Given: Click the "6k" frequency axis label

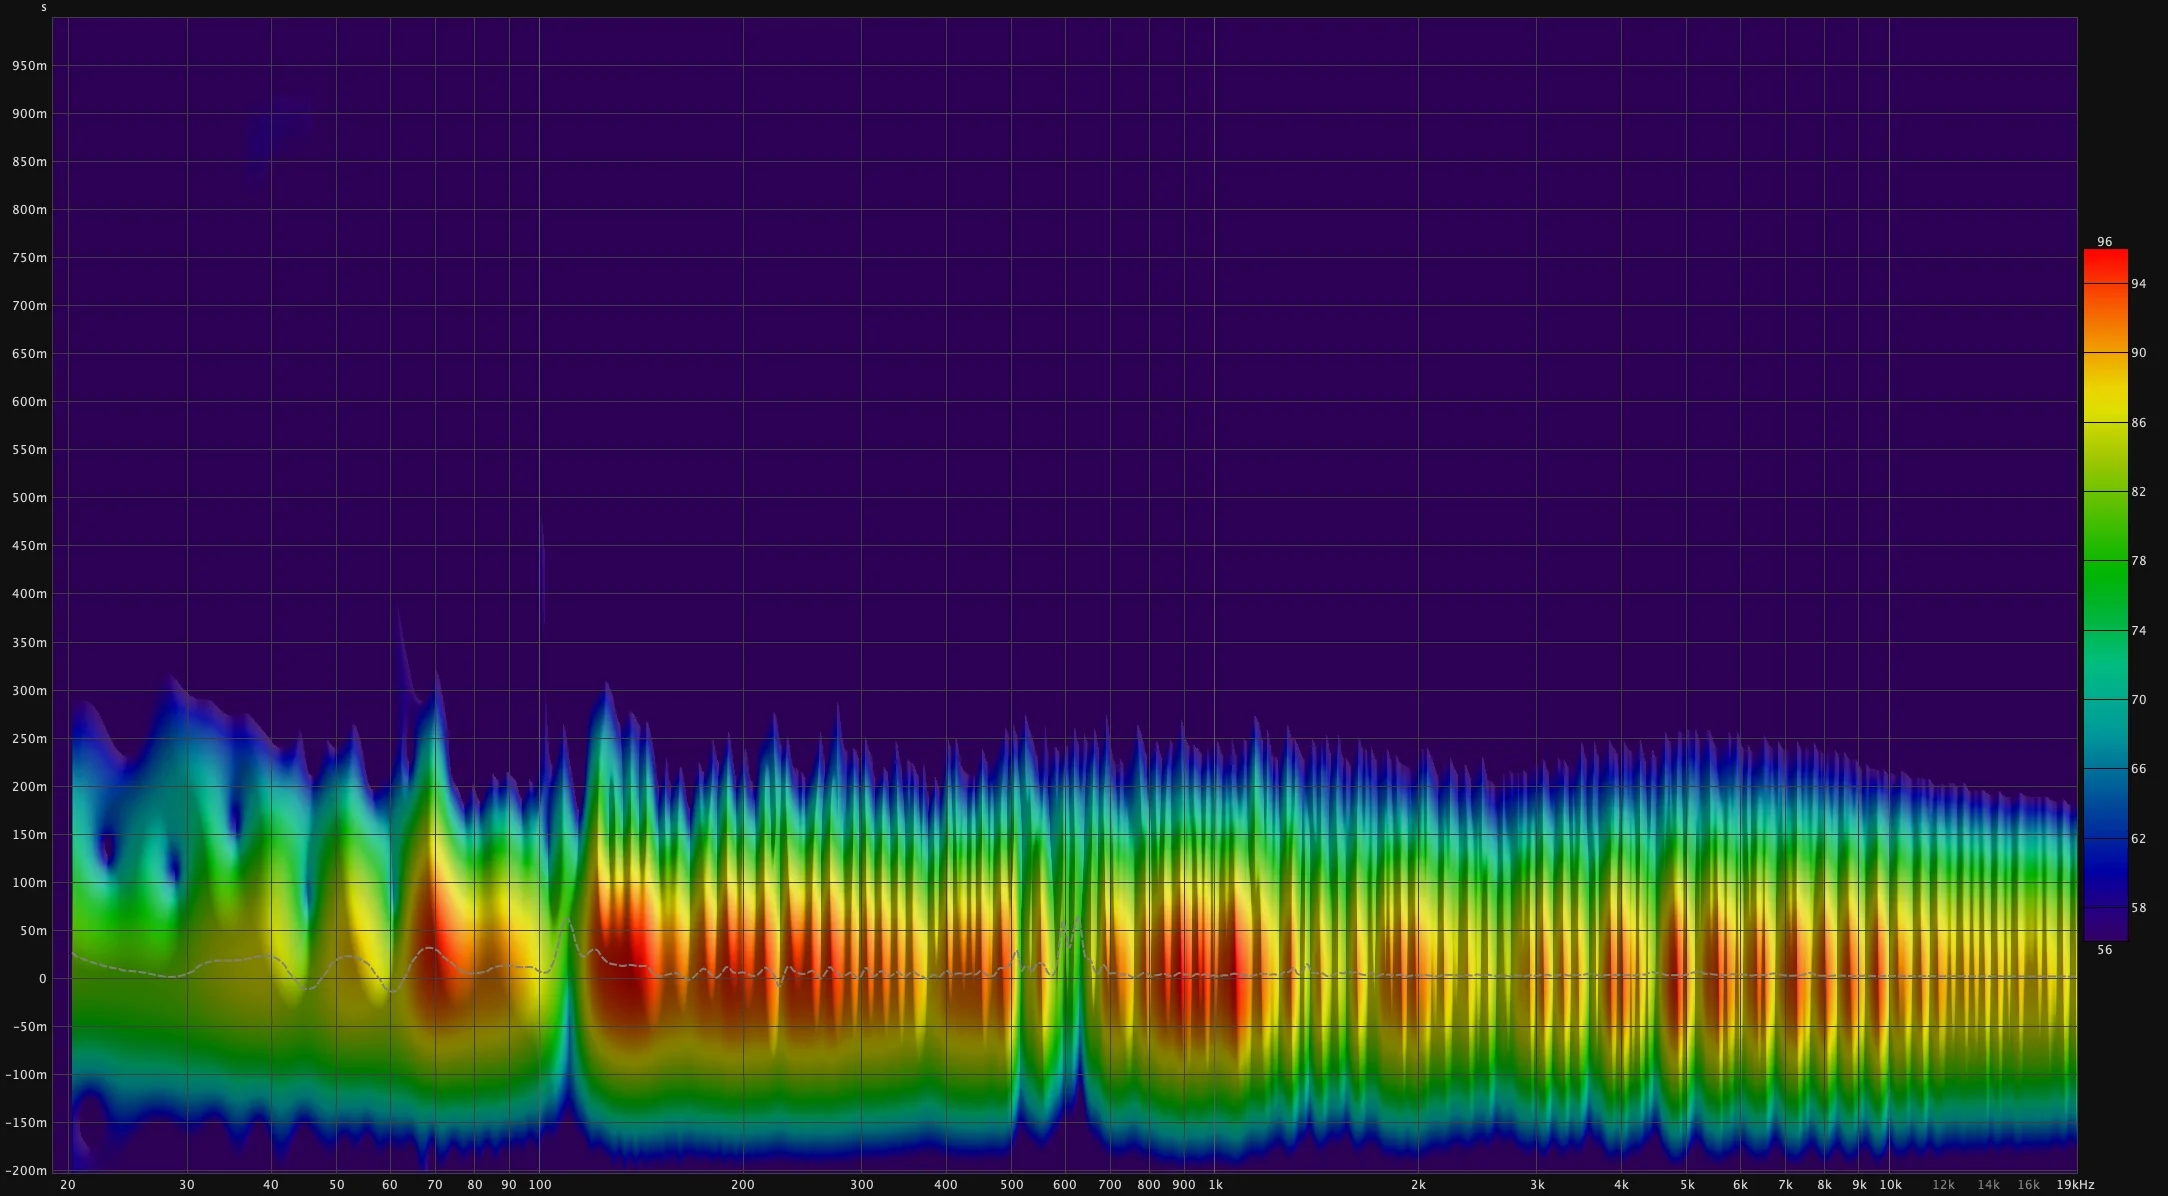Looking at the screenshot, I should point(1741,1185).
